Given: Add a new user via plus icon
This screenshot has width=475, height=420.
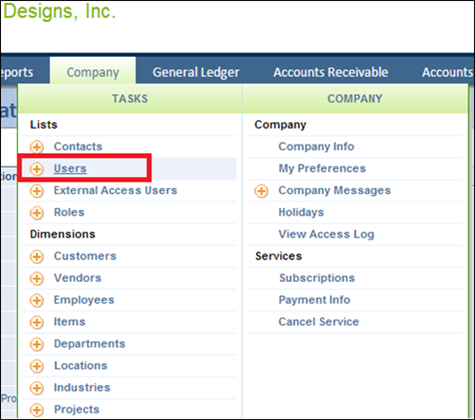Looking at the screenshot, I should 37,169.
